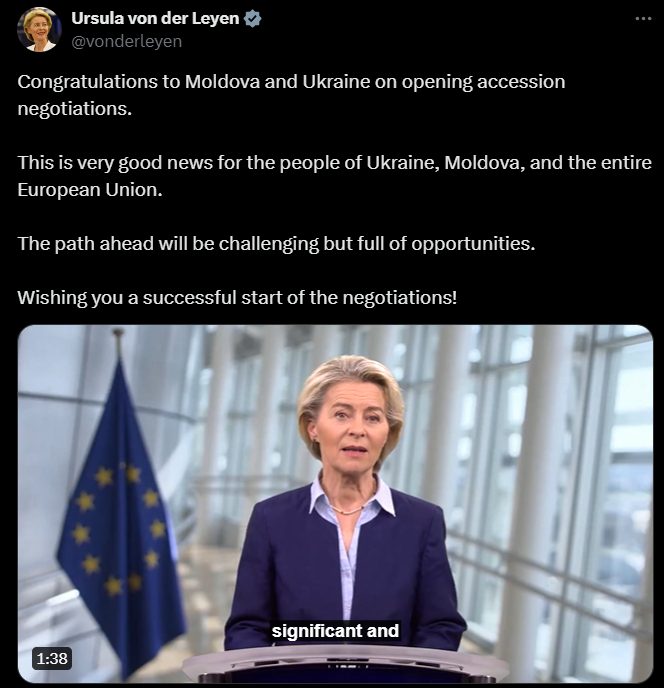The height and width of the screenshot is (688, 664).
Task: Click the flagpole top in the video
Action: coord(118,338)
